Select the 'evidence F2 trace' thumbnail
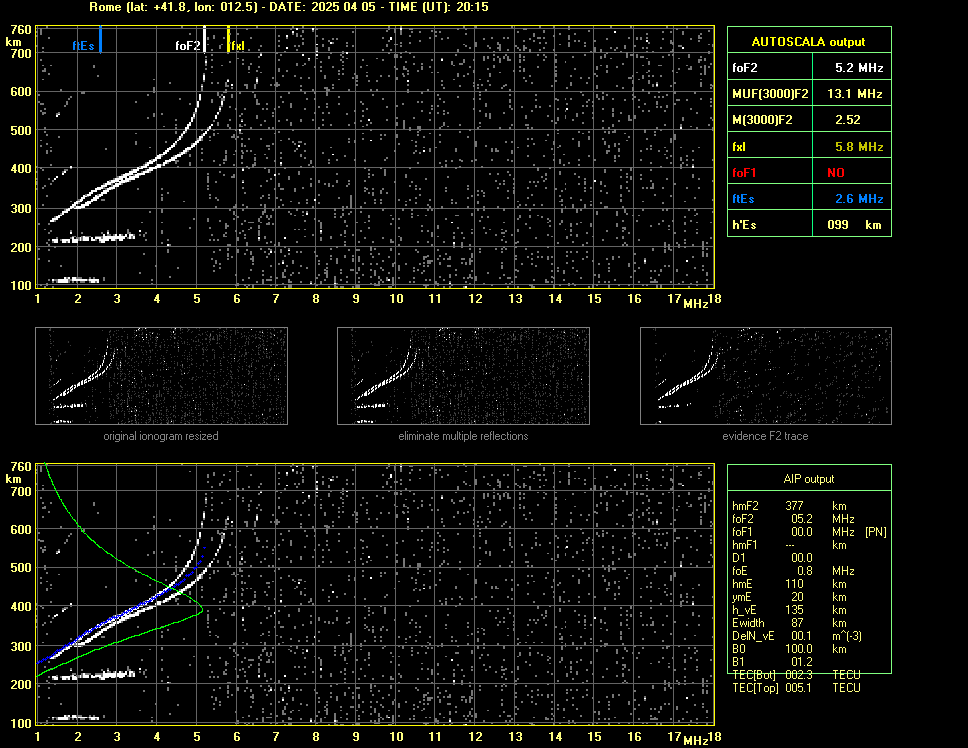968x748 pixels. coord(766,376)
